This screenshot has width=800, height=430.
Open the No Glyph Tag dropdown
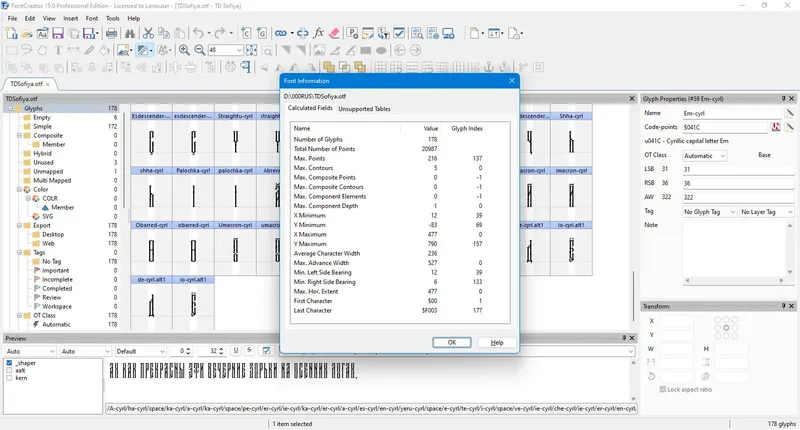[x=710, y=211]
